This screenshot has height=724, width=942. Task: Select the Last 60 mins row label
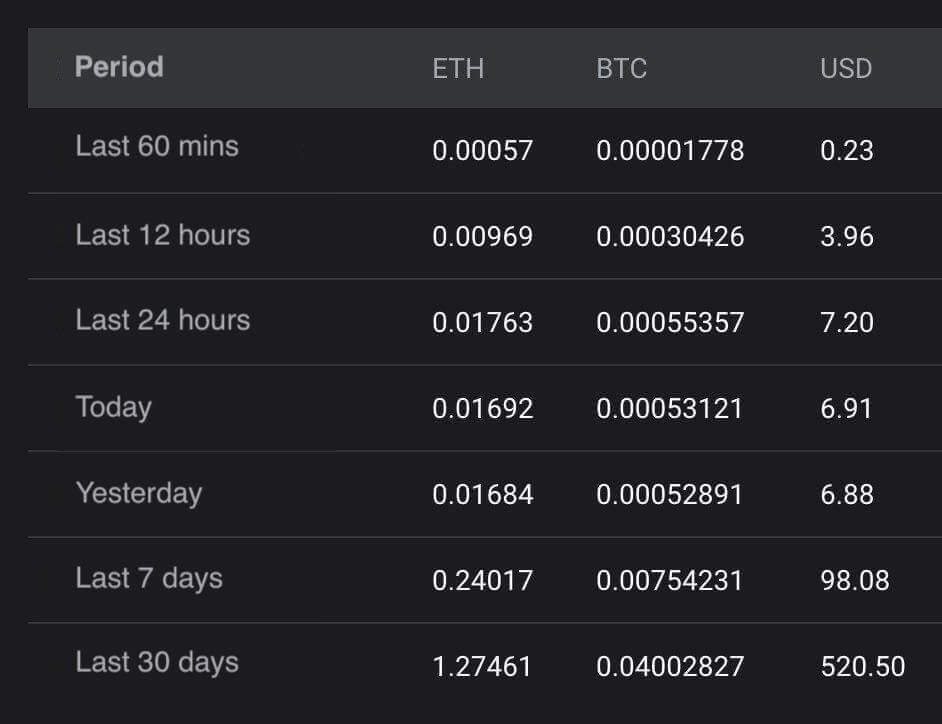point(157,146)
